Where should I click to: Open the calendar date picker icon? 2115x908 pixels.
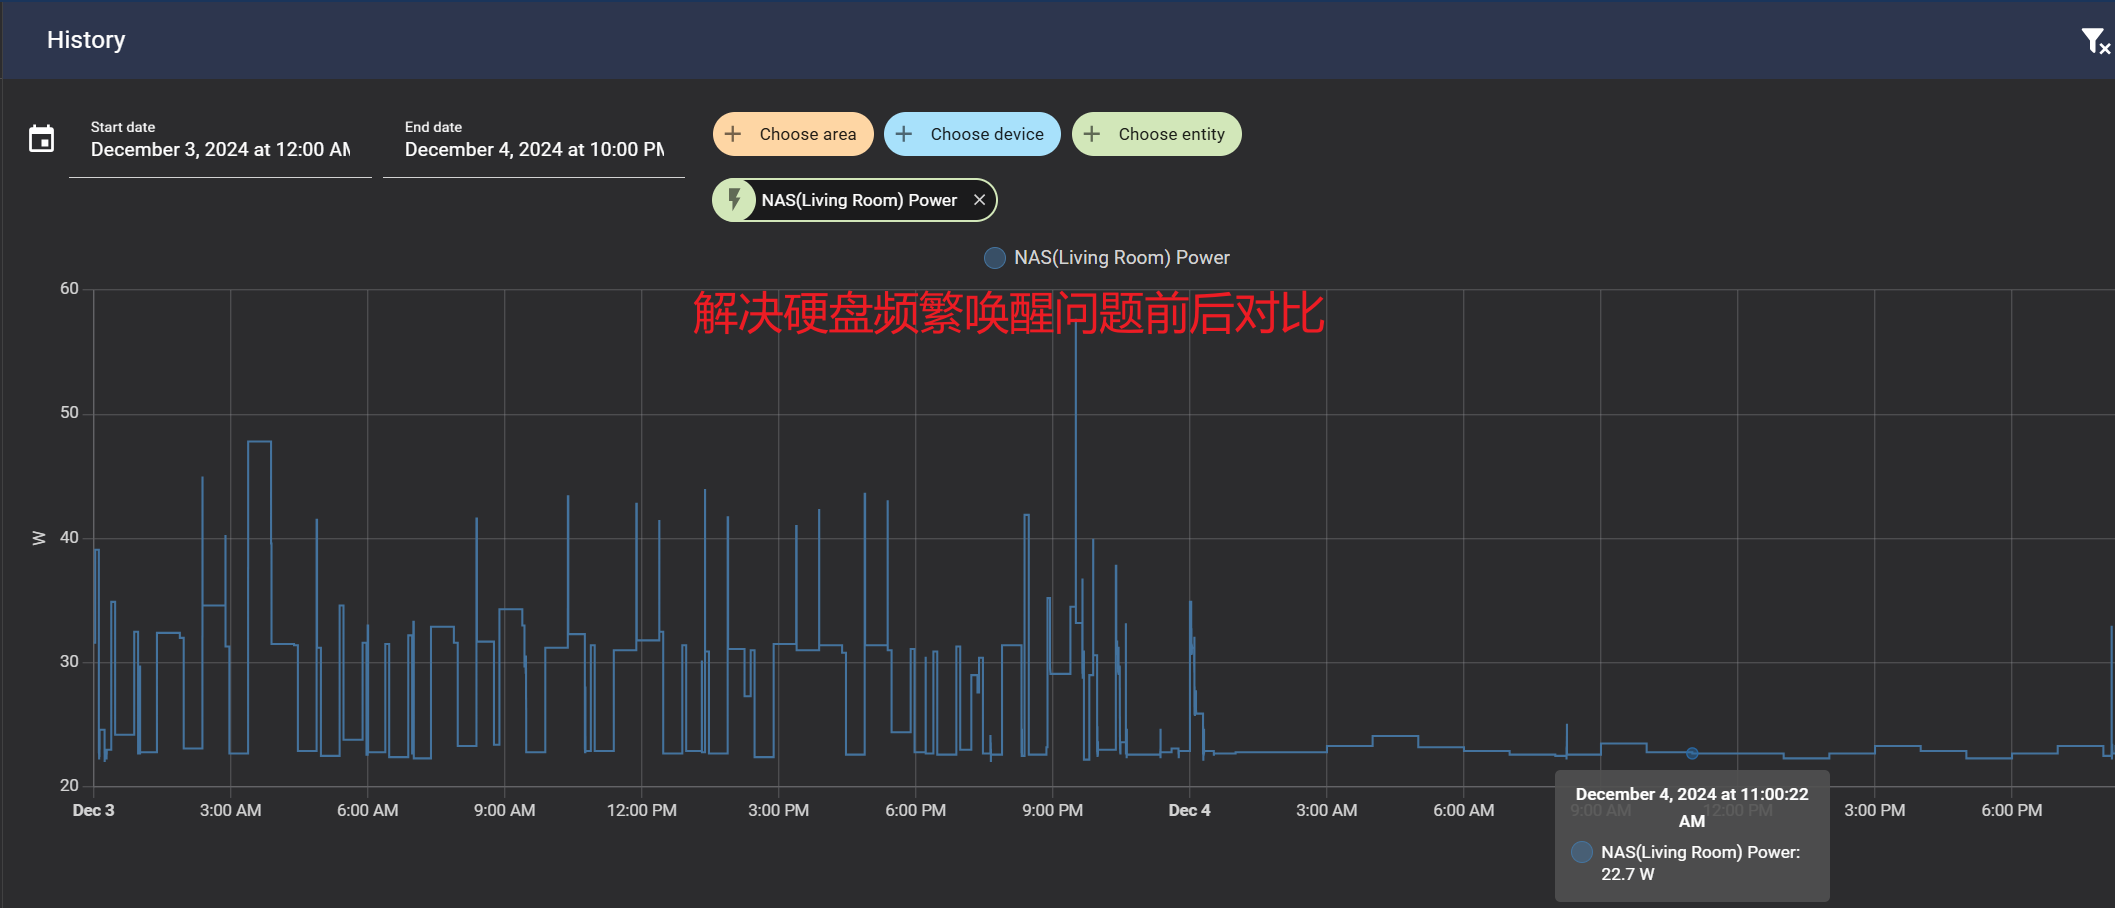tap(41, 139)
